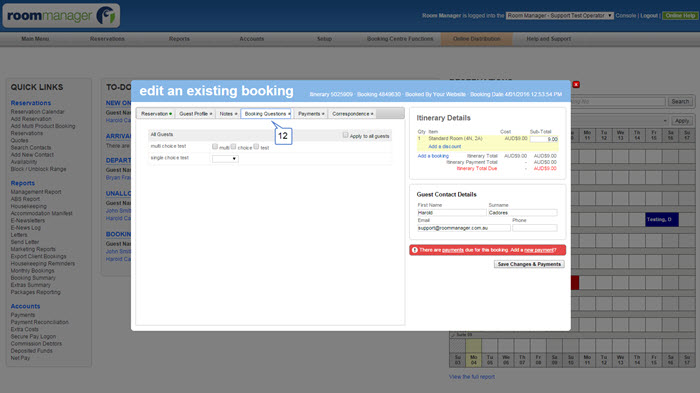Expand the dropdown next to Apply button
This screenshot has height=393, width=700.
click(x=620, y=121)
